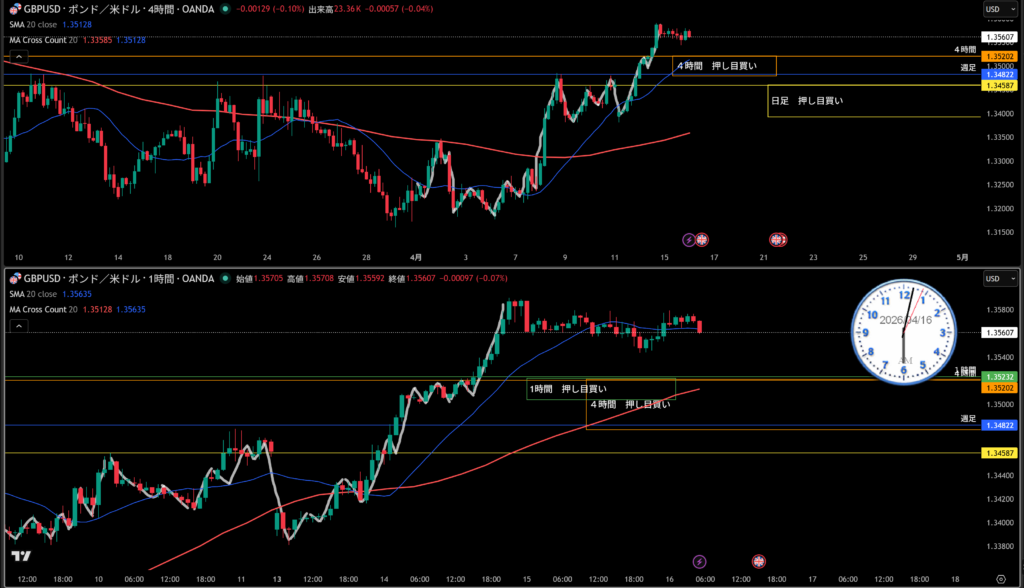Click the purple lightning event icon in lower chart
This screenshot has width=1024, height=588.
[x=699, y=562]
